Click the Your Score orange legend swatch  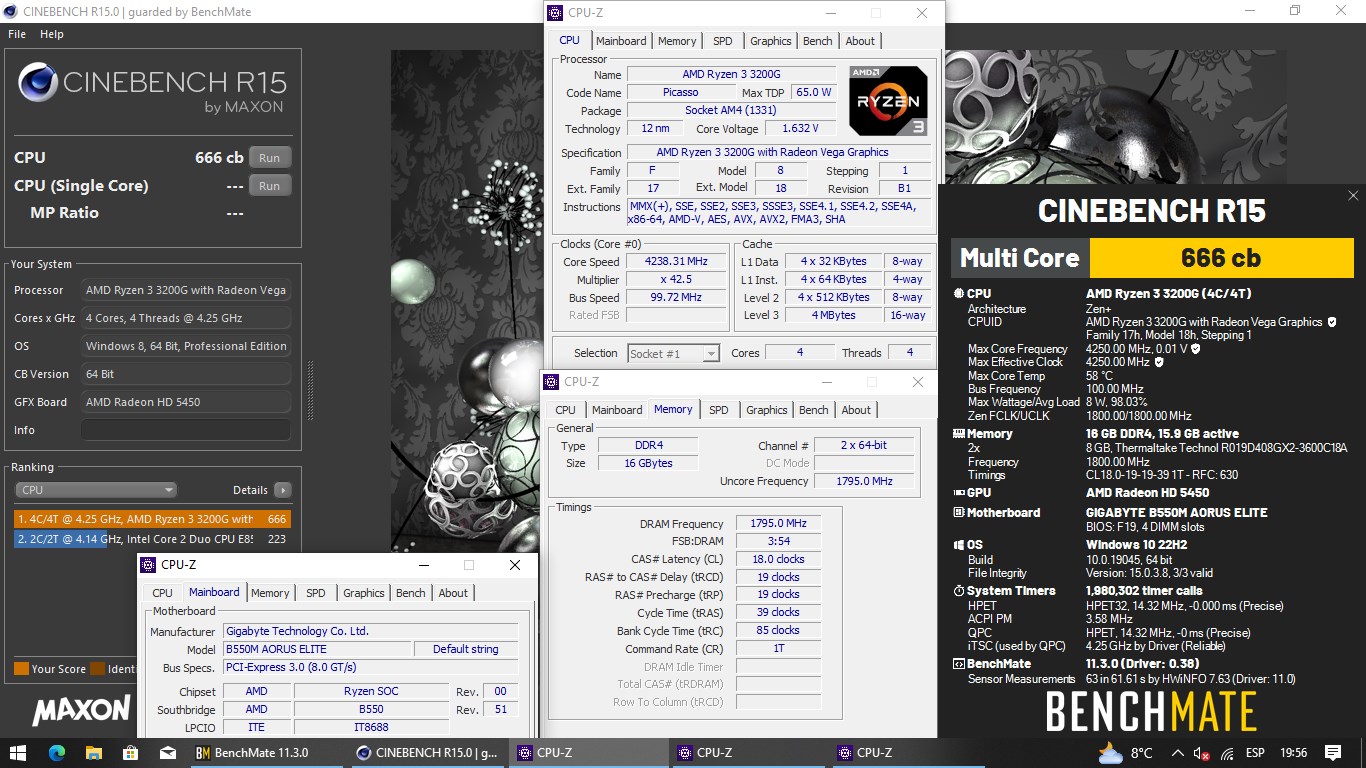click(x=21, y=669)
